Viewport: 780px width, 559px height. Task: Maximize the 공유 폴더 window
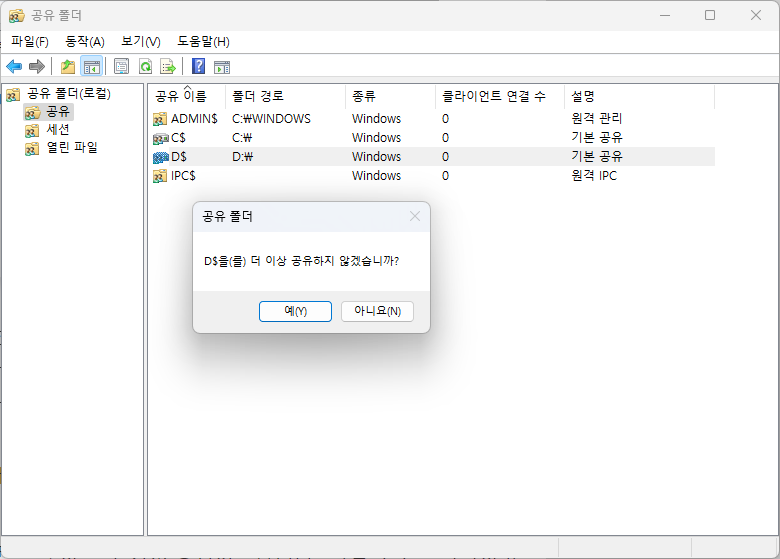pos(710,15)
